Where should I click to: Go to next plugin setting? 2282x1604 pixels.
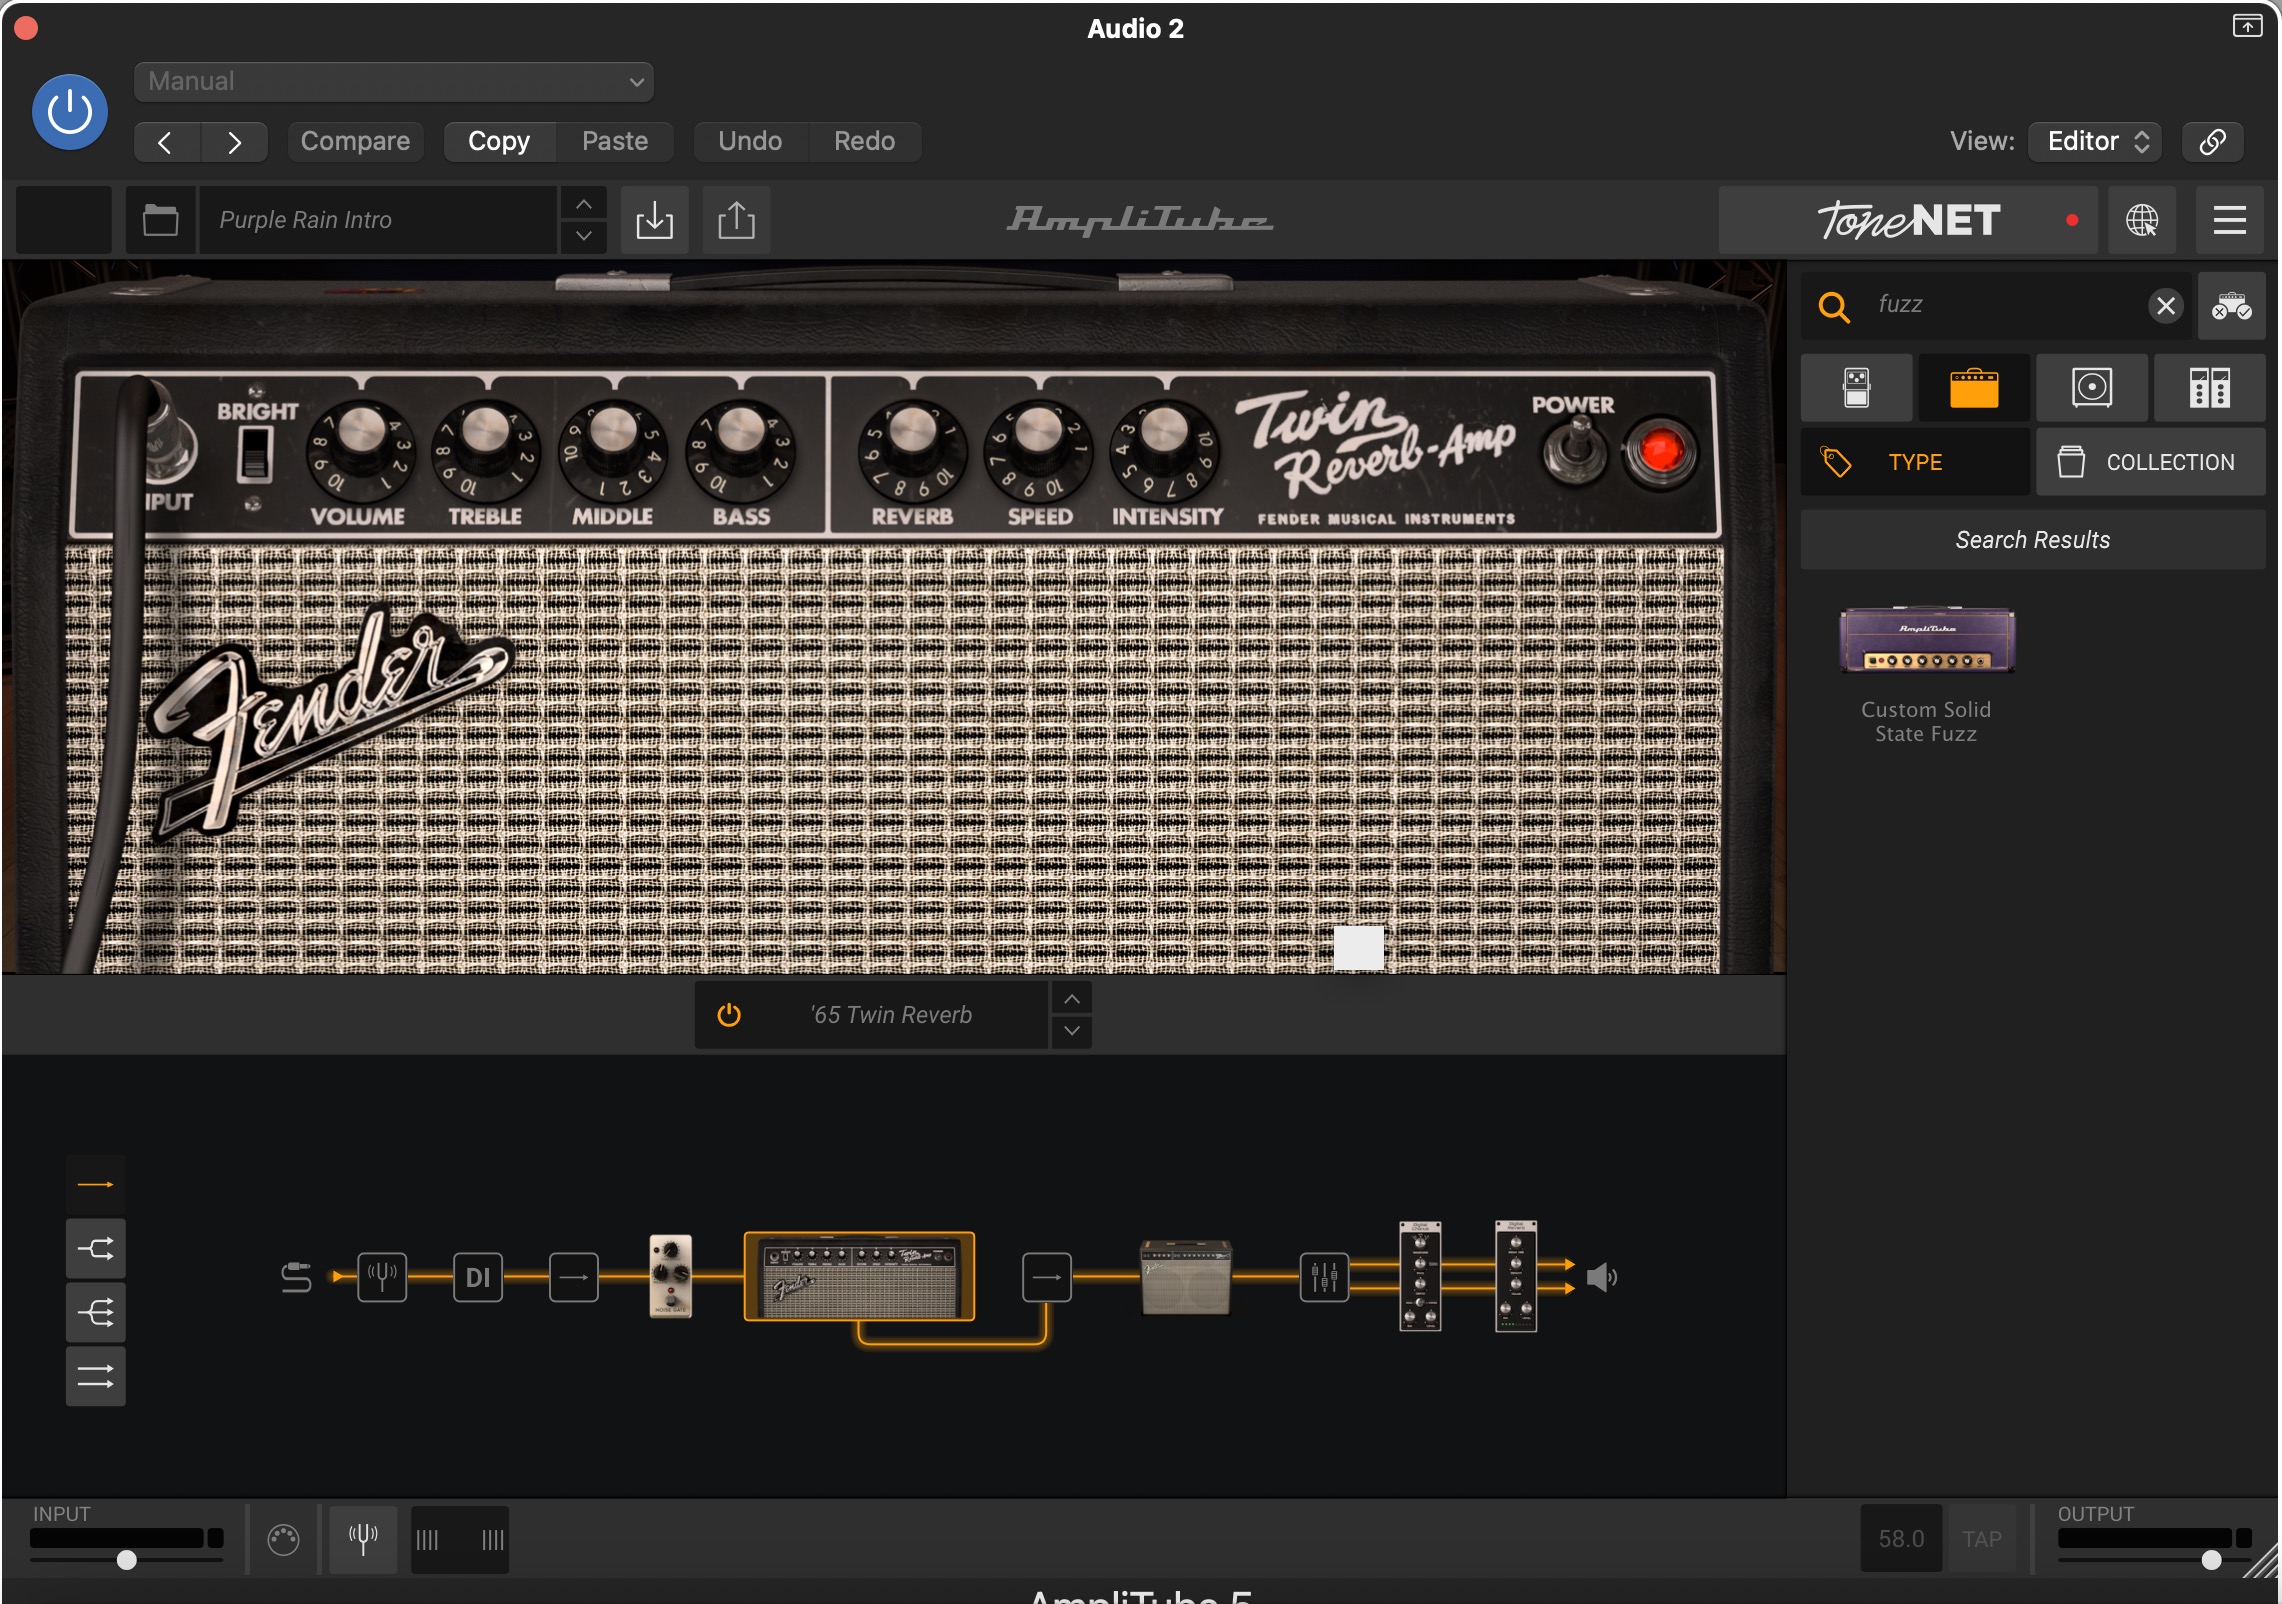coord(234,142)
